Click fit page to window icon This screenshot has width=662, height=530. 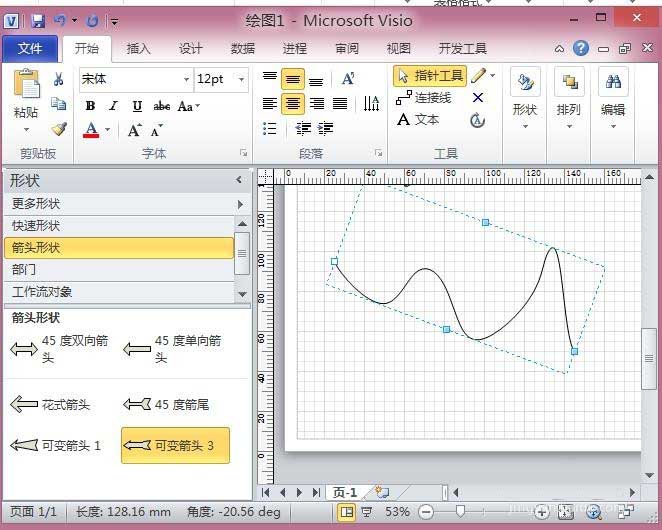566,512
